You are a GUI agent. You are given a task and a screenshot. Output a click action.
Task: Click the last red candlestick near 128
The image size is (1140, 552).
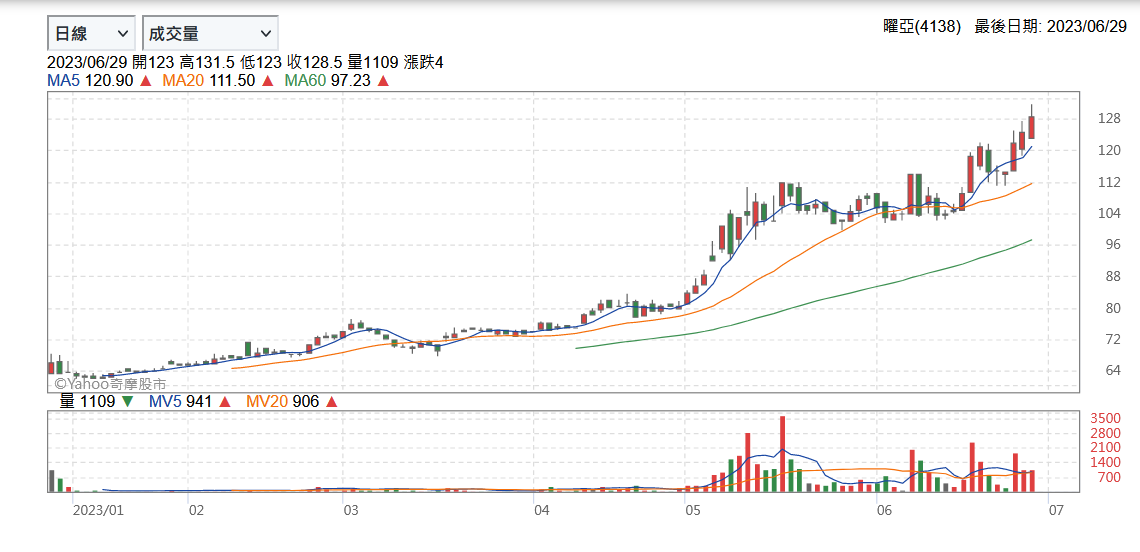[1031, 127]
